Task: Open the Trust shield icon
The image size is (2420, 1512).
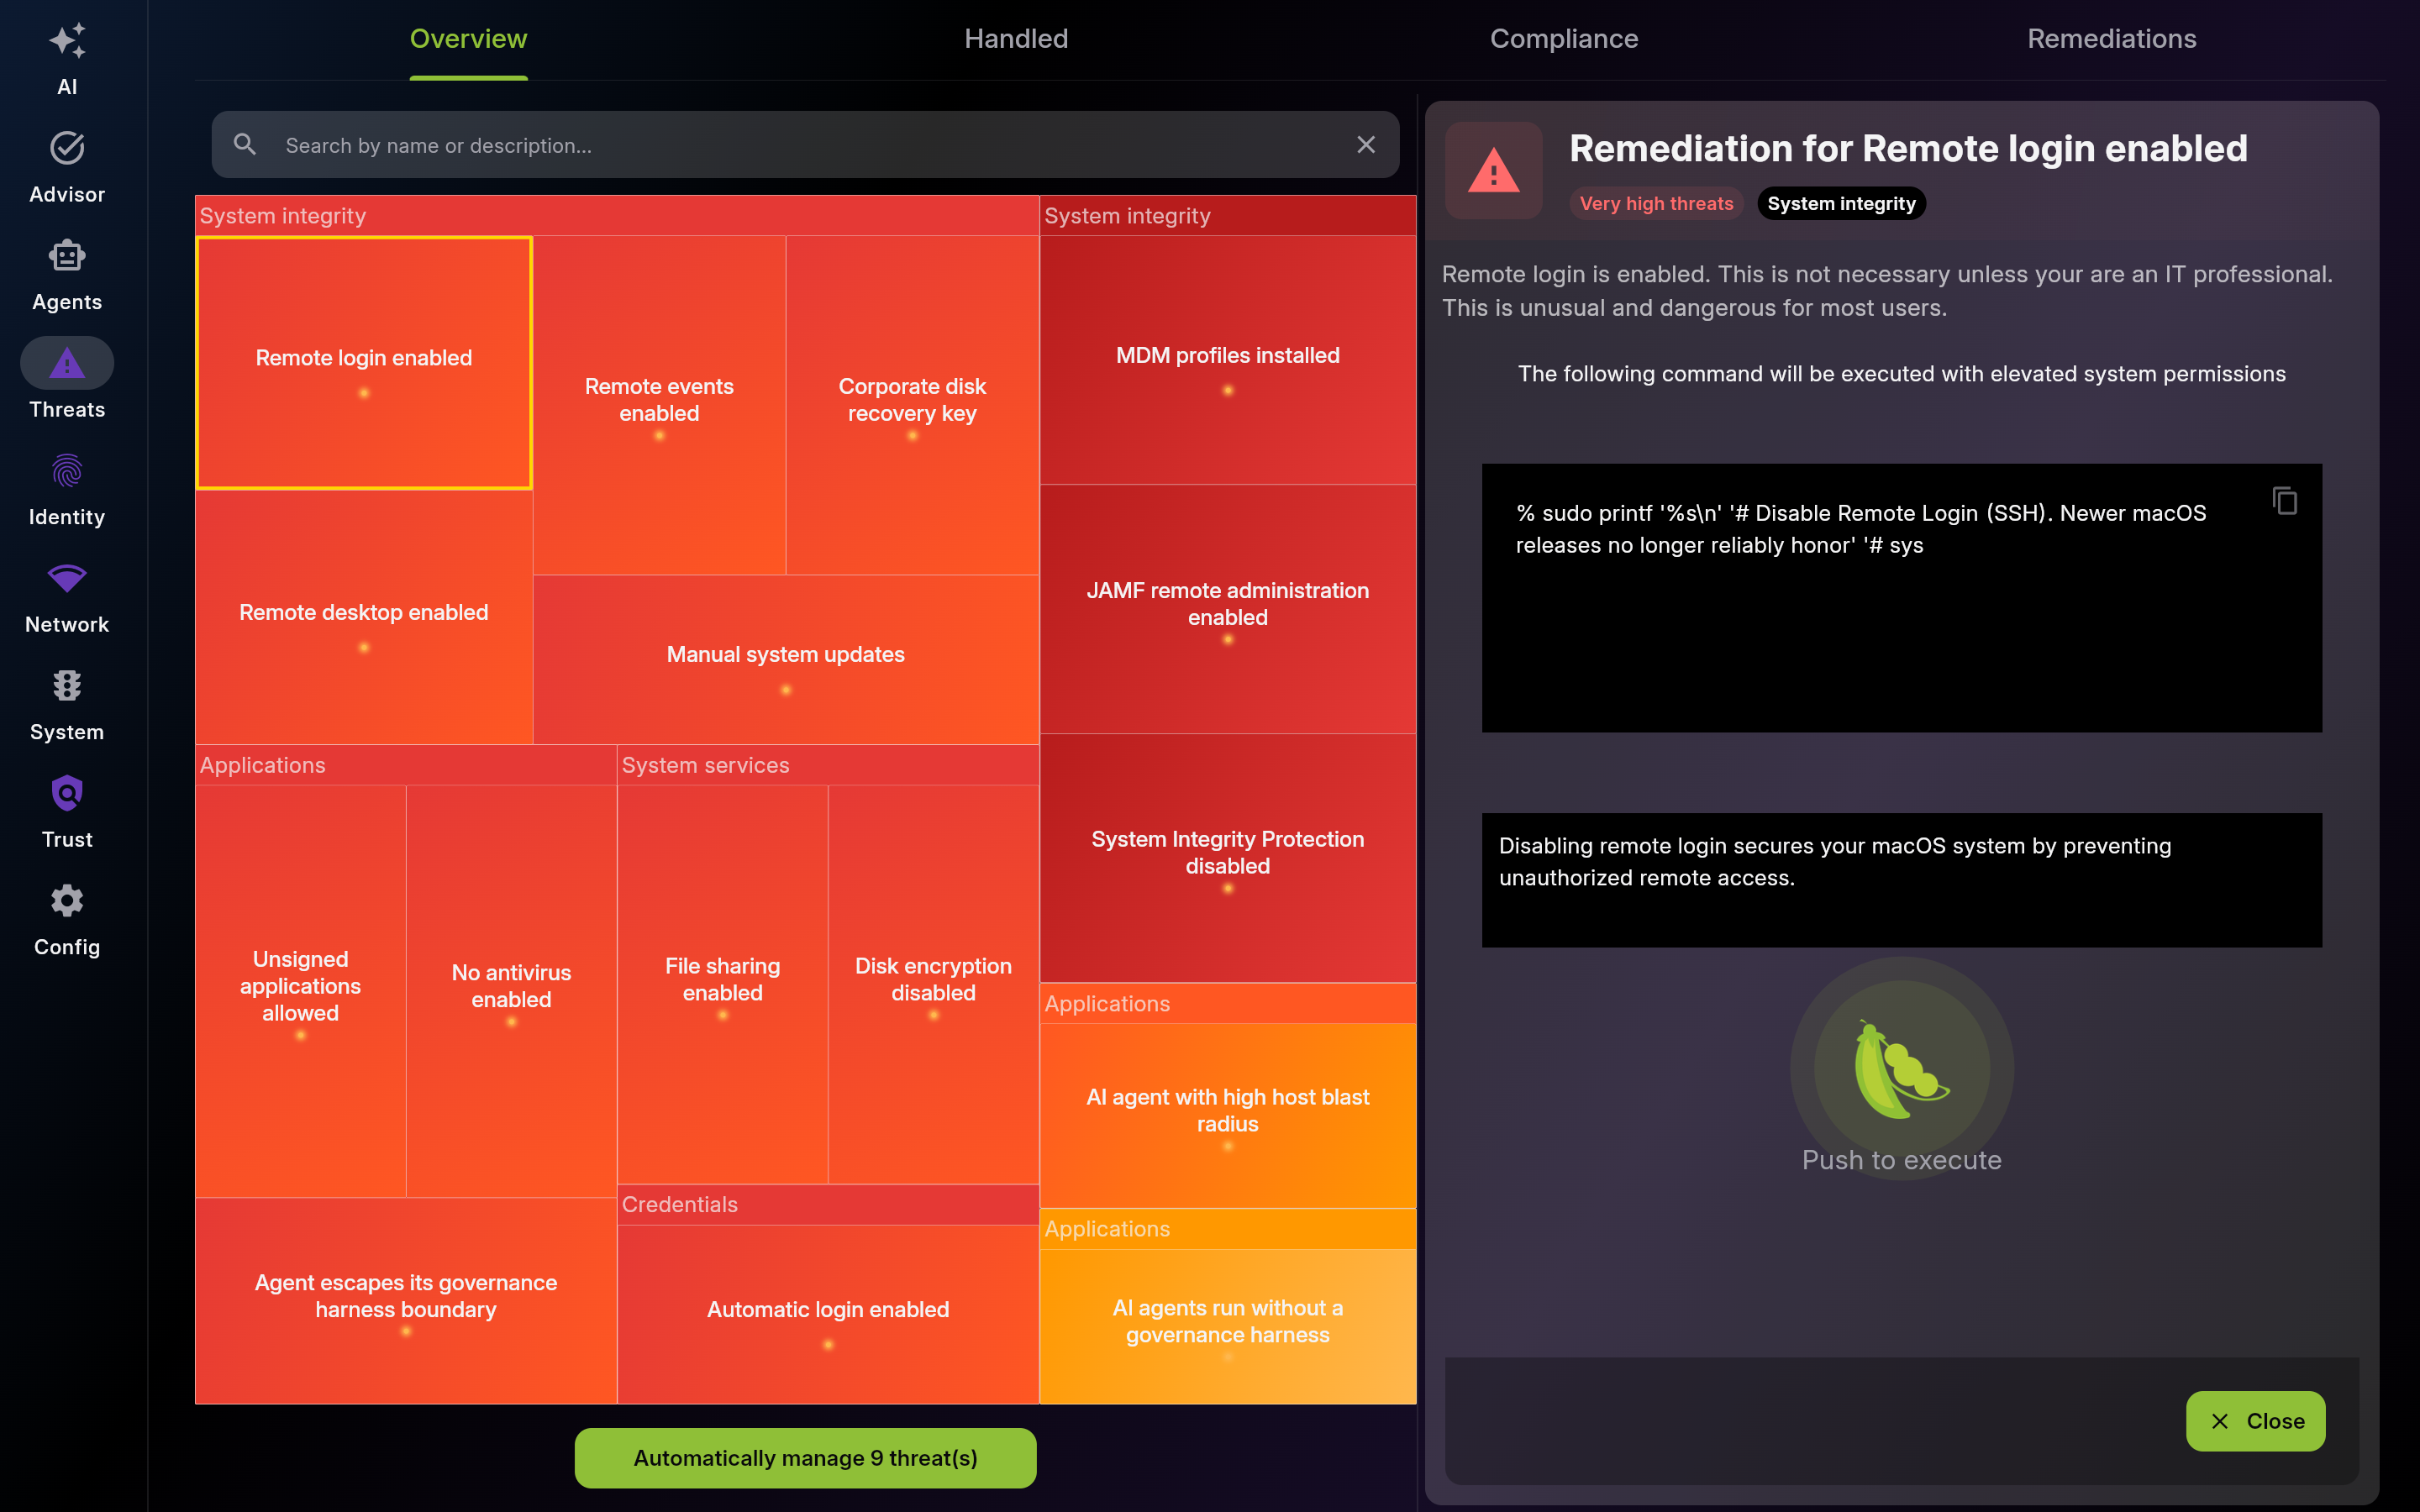Action: pyautogui.click(x=67, y=794)
